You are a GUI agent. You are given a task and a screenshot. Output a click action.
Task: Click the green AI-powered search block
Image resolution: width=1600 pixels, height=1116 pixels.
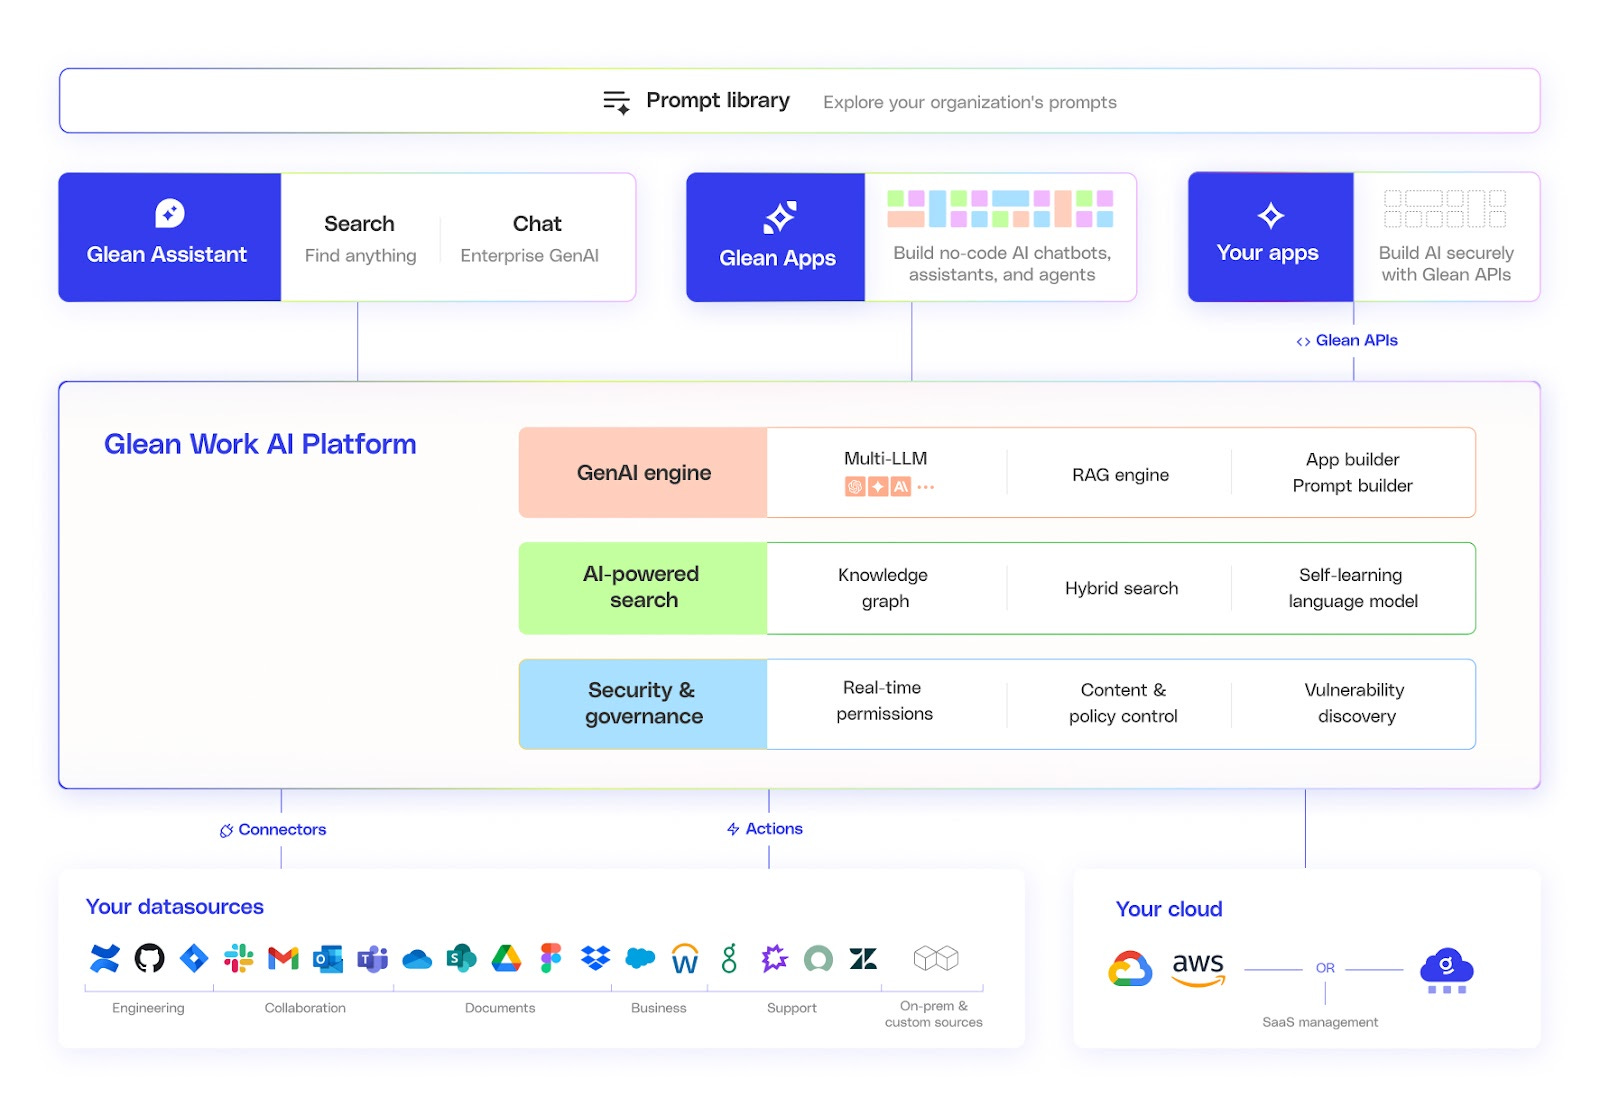click(641, 588)
